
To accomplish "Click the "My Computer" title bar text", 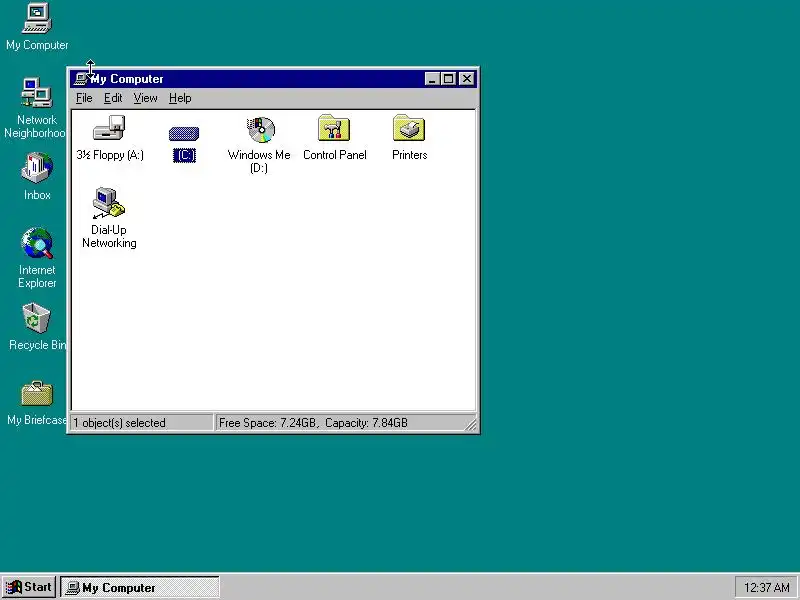I will point(127,79).
